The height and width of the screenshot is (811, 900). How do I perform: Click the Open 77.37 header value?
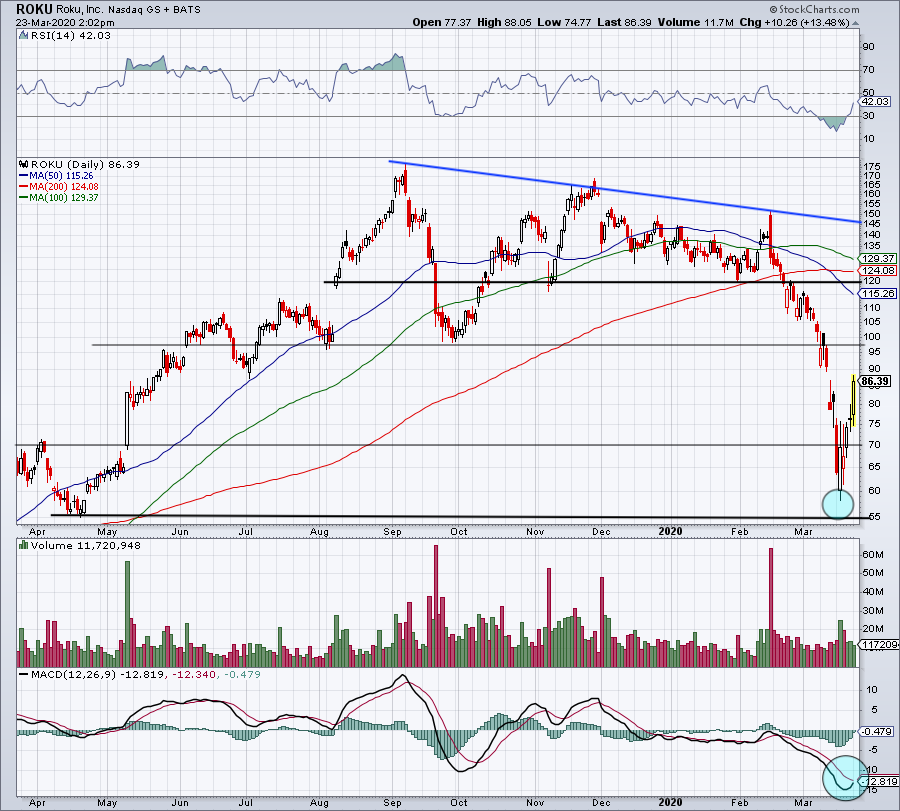(441, 22)
